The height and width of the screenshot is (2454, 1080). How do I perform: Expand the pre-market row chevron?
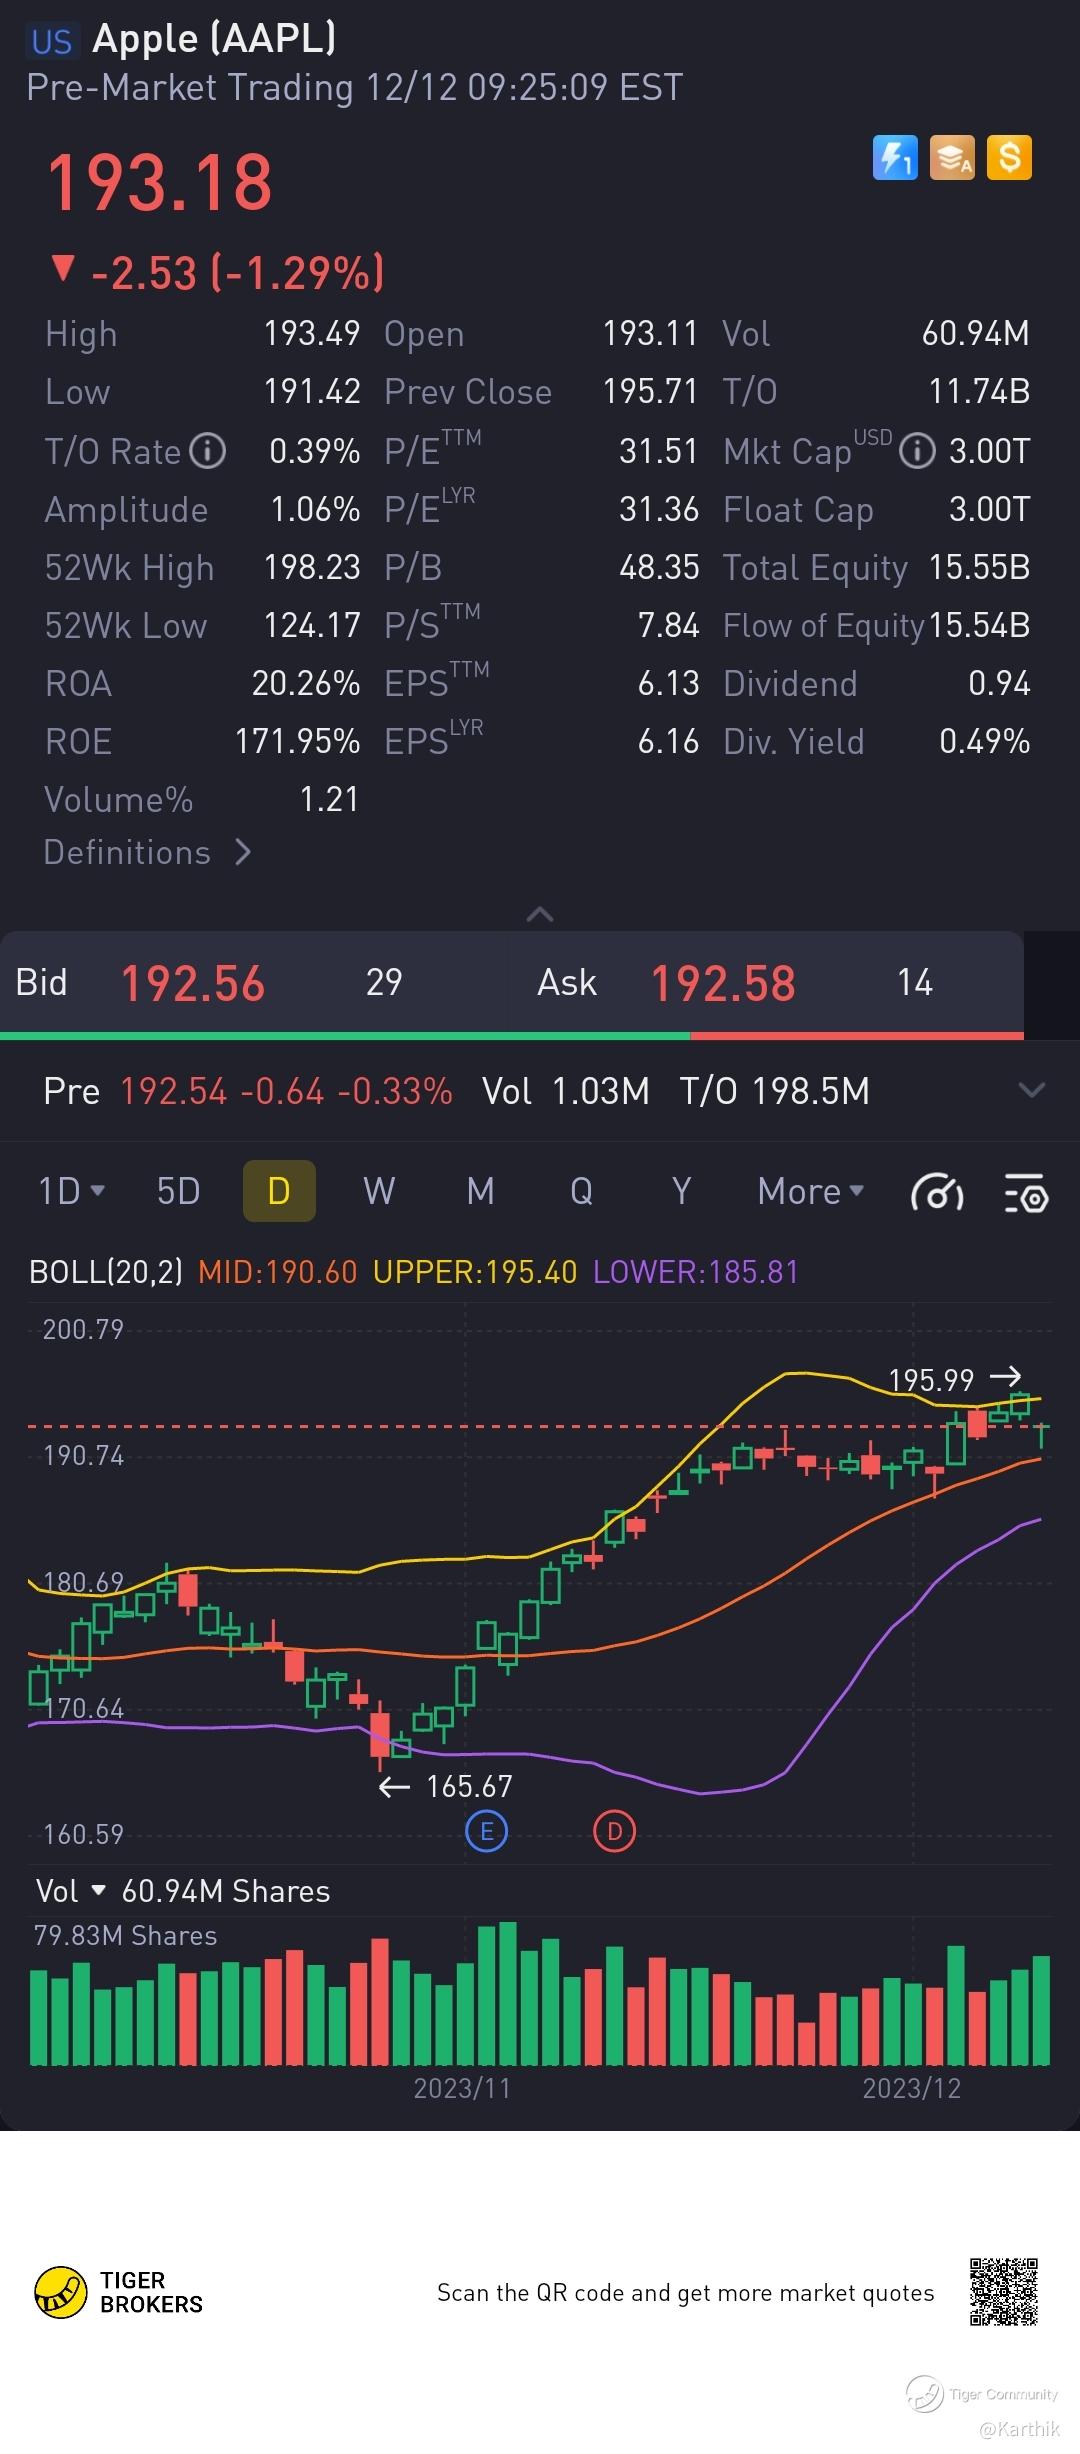pos(1031,1090)
